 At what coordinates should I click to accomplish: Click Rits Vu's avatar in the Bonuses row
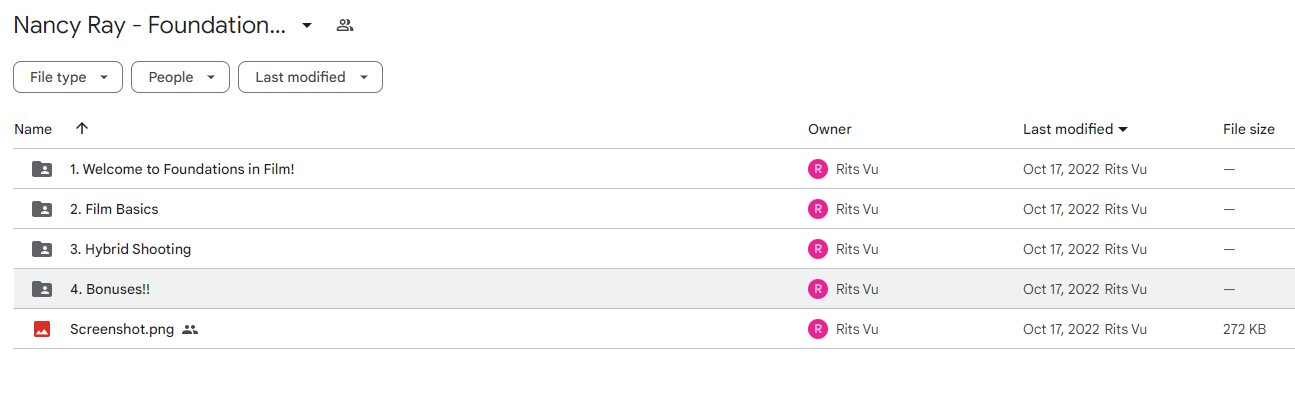818,289
